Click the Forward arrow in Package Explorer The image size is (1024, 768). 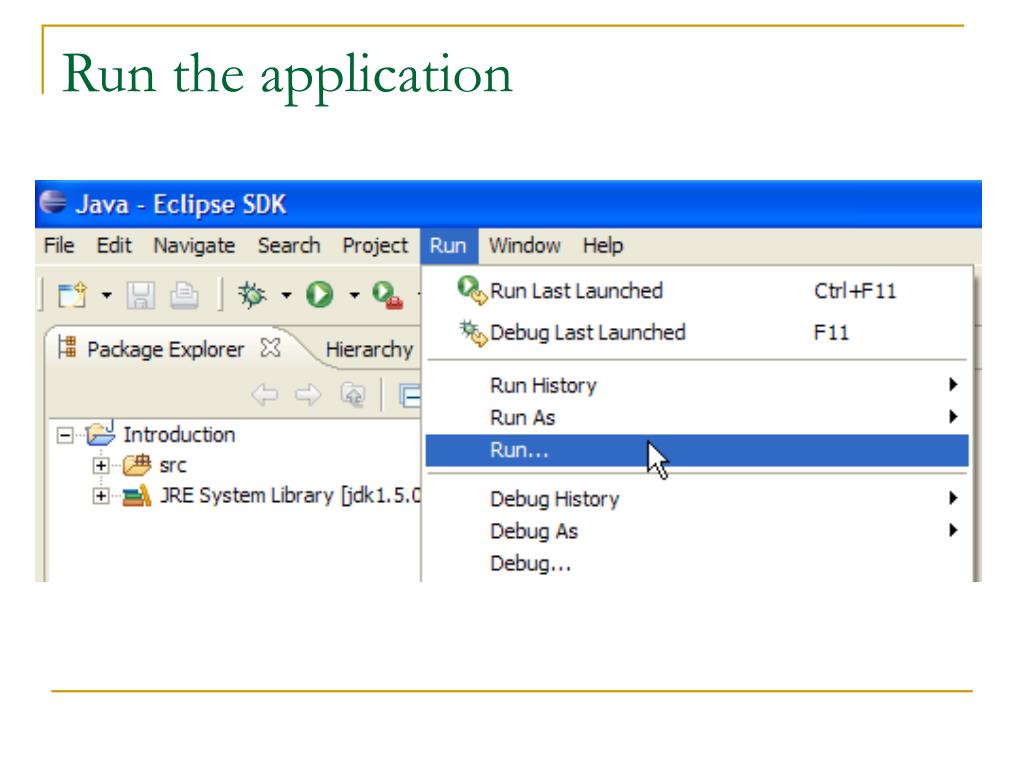(x=308, y=394)
